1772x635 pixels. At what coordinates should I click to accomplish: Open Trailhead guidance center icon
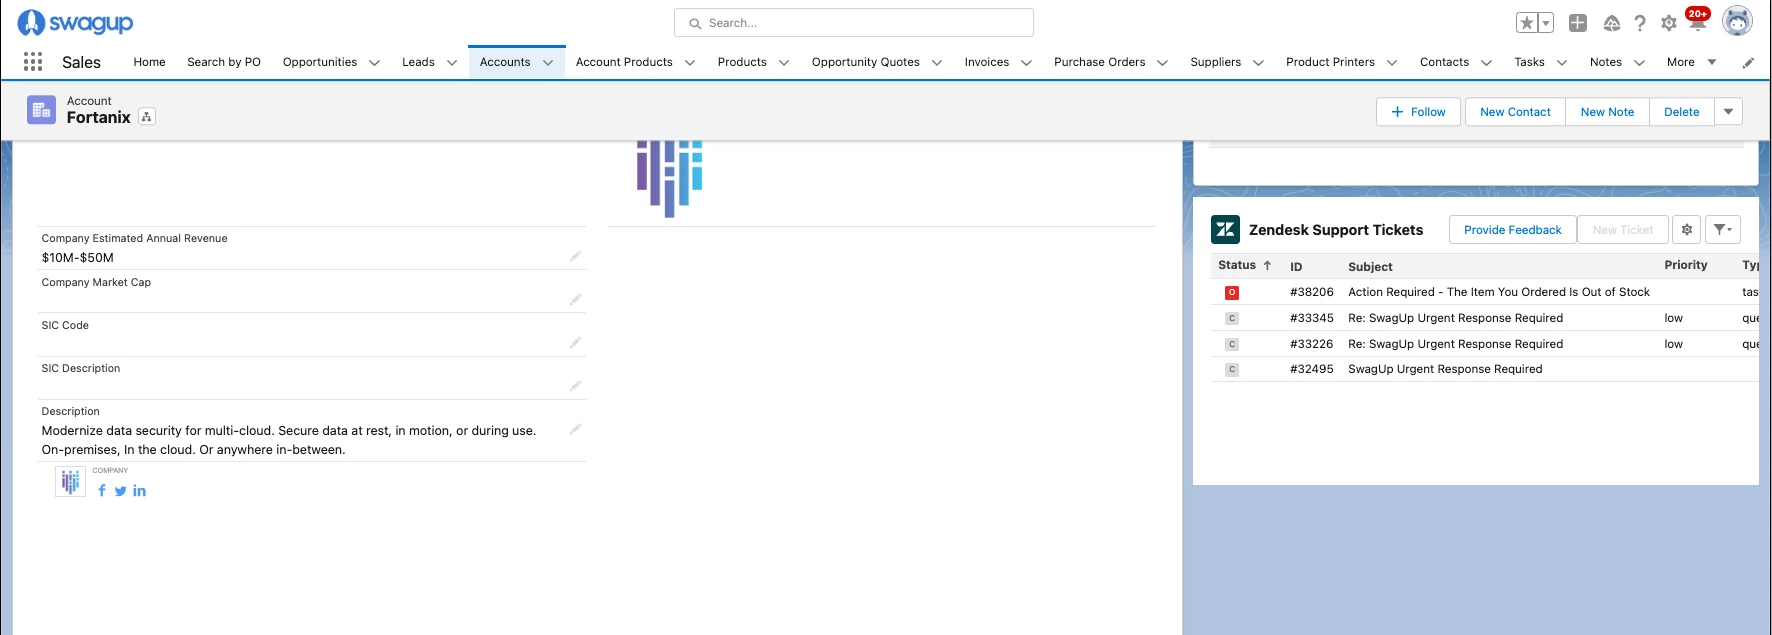pos(1612,23)
